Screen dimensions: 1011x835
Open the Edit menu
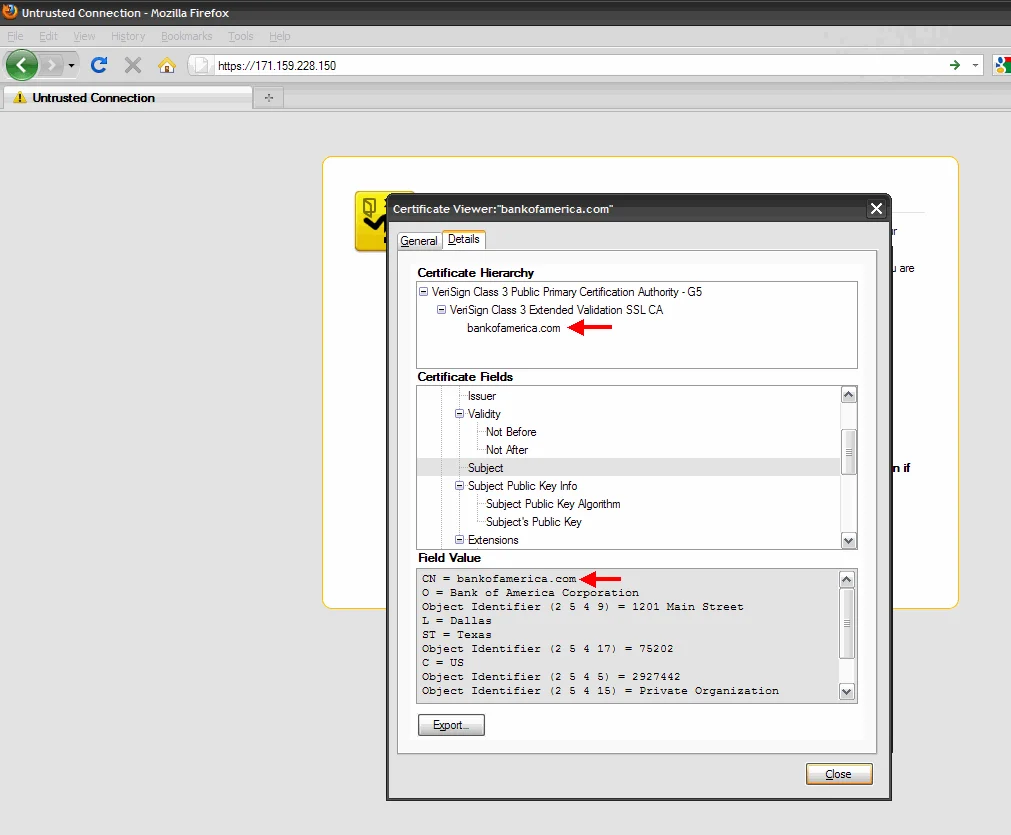pos(48,36)
